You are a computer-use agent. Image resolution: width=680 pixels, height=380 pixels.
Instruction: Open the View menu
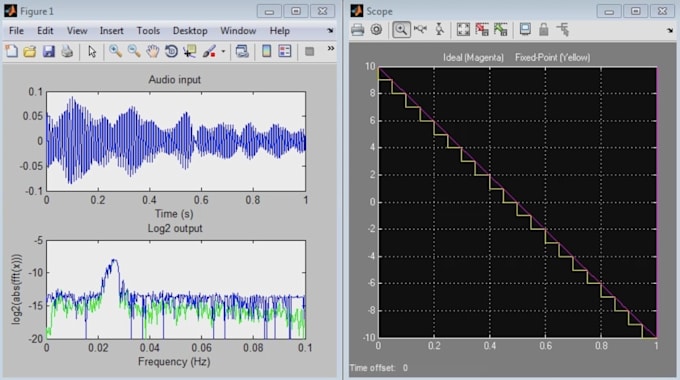77,31
